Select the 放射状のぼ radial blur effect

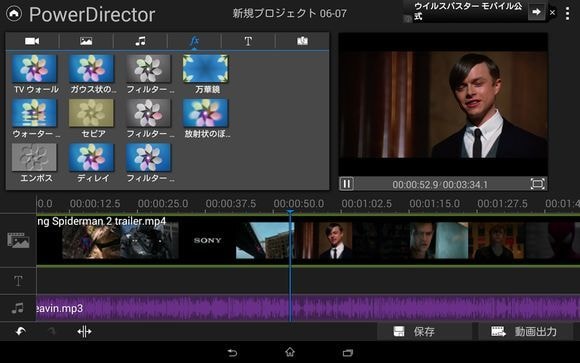(x=206, y=118)
